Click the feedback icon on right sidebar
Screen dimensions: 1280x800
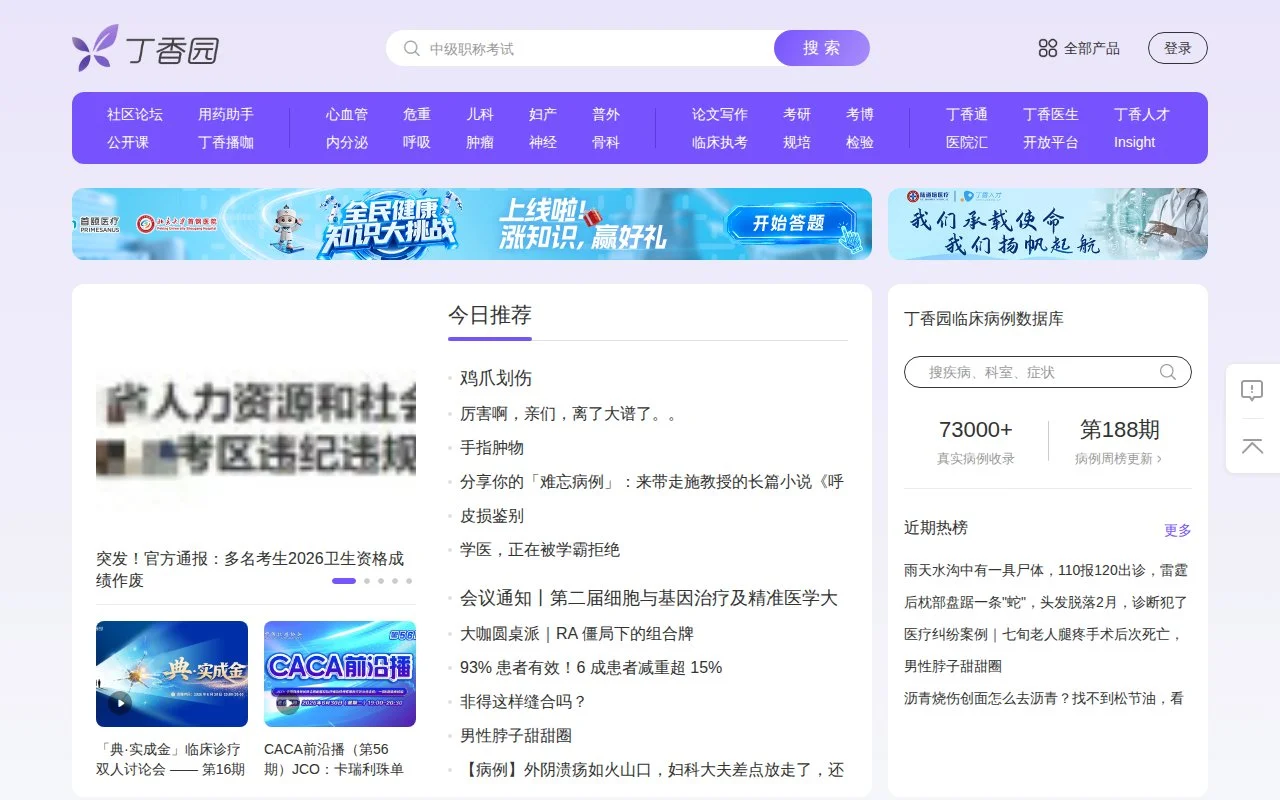pos(1252,390)
